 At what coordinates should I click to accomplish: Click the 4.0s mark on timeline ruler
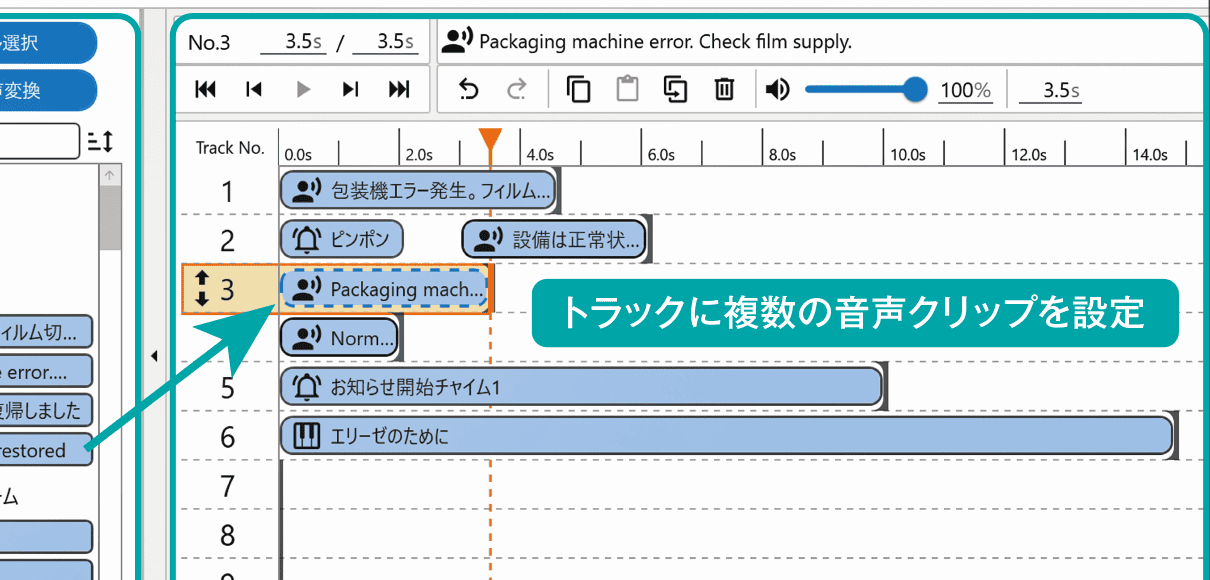coord(540,155)
